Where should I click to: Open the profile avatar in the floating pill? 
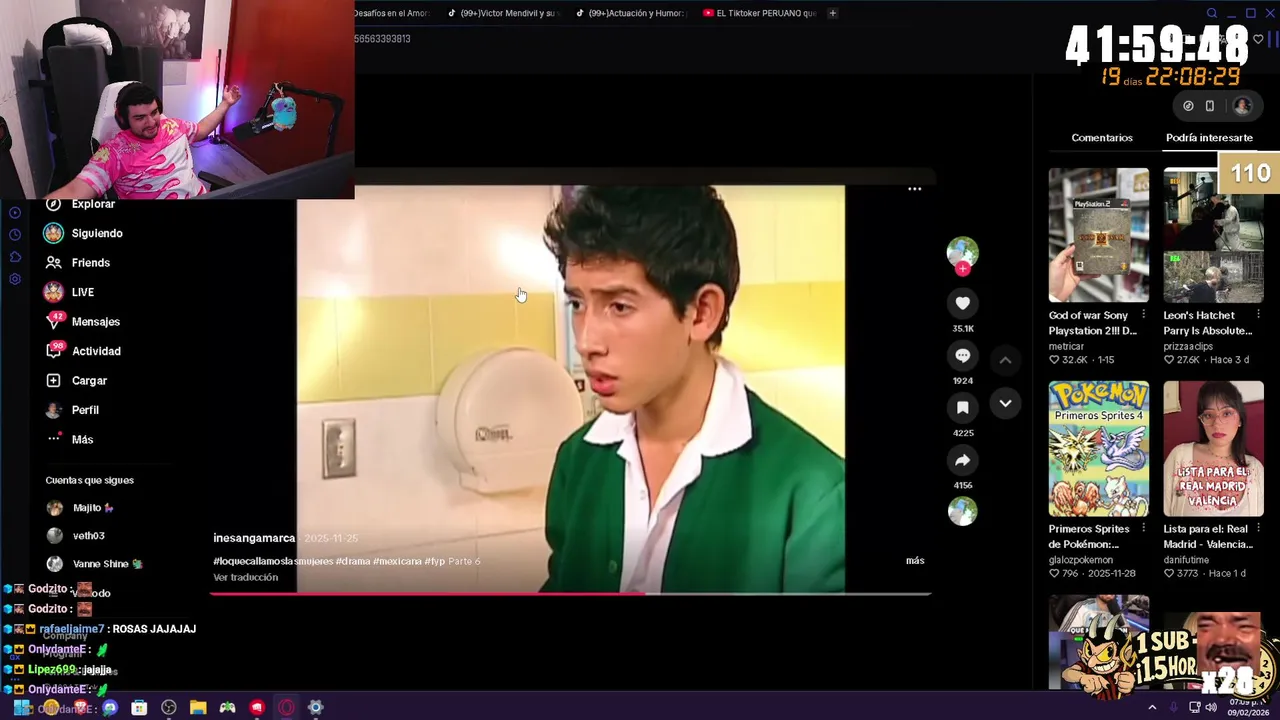point(1242,105)
